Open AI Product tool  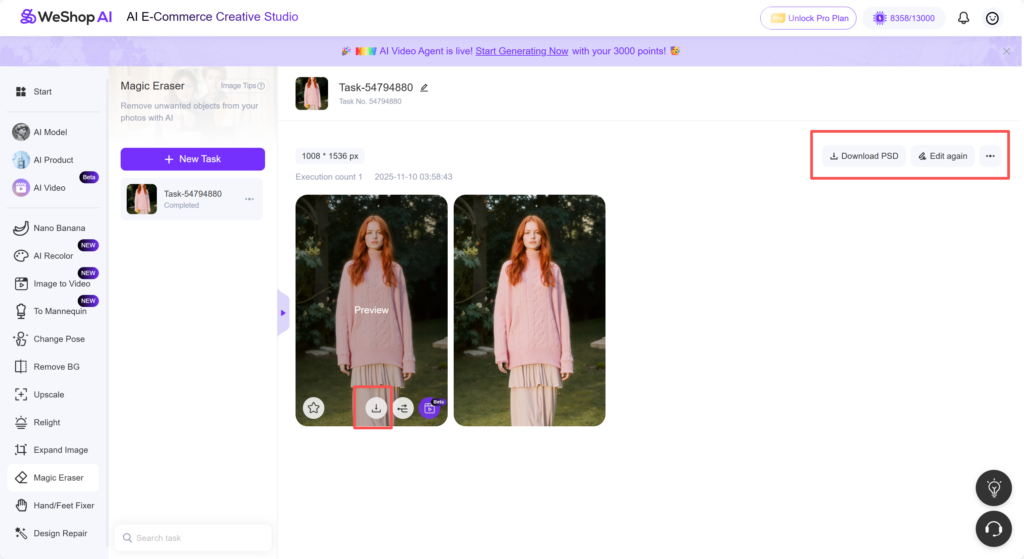(43, 160)
